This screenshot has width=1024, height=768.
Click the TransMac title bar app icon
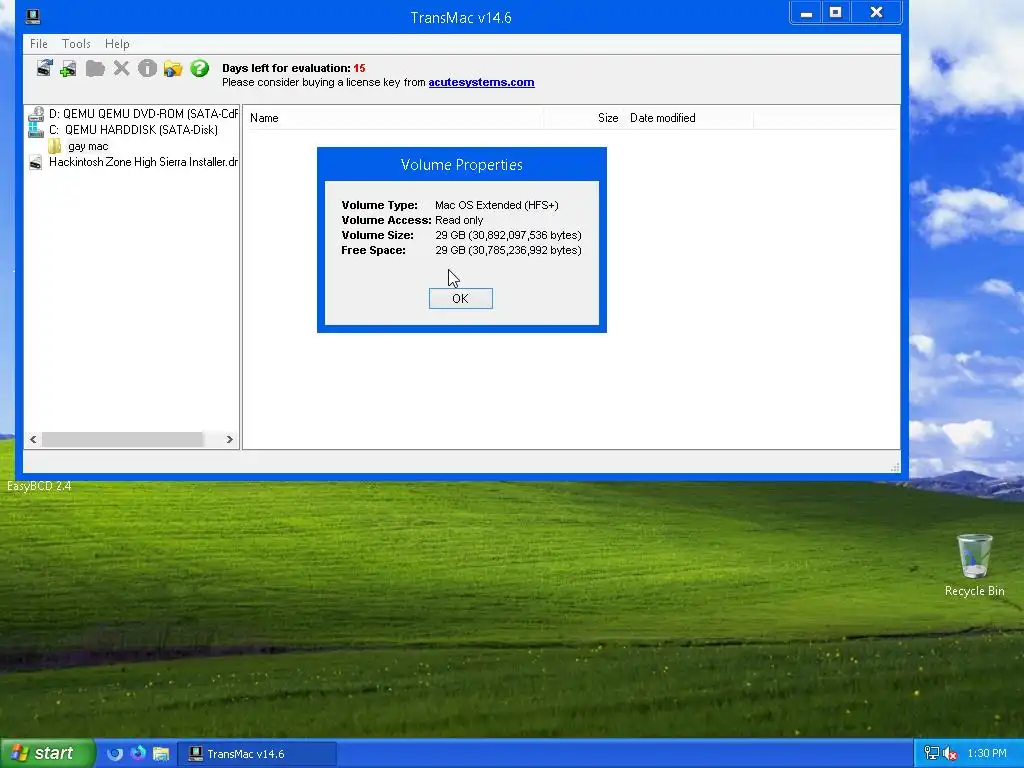point(33,16)
